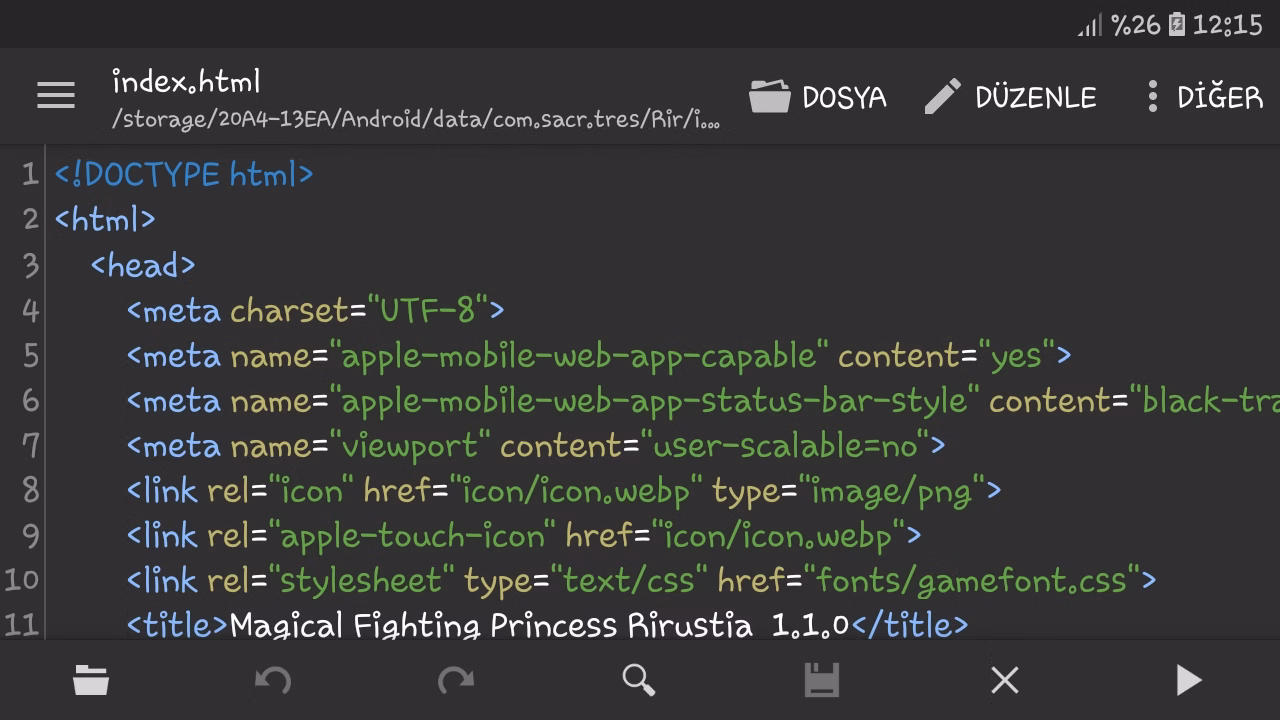The width and height of the screenshot is (1280, 720).
Task: Tap the storage path under the filename
Action: tap(415, 120)
